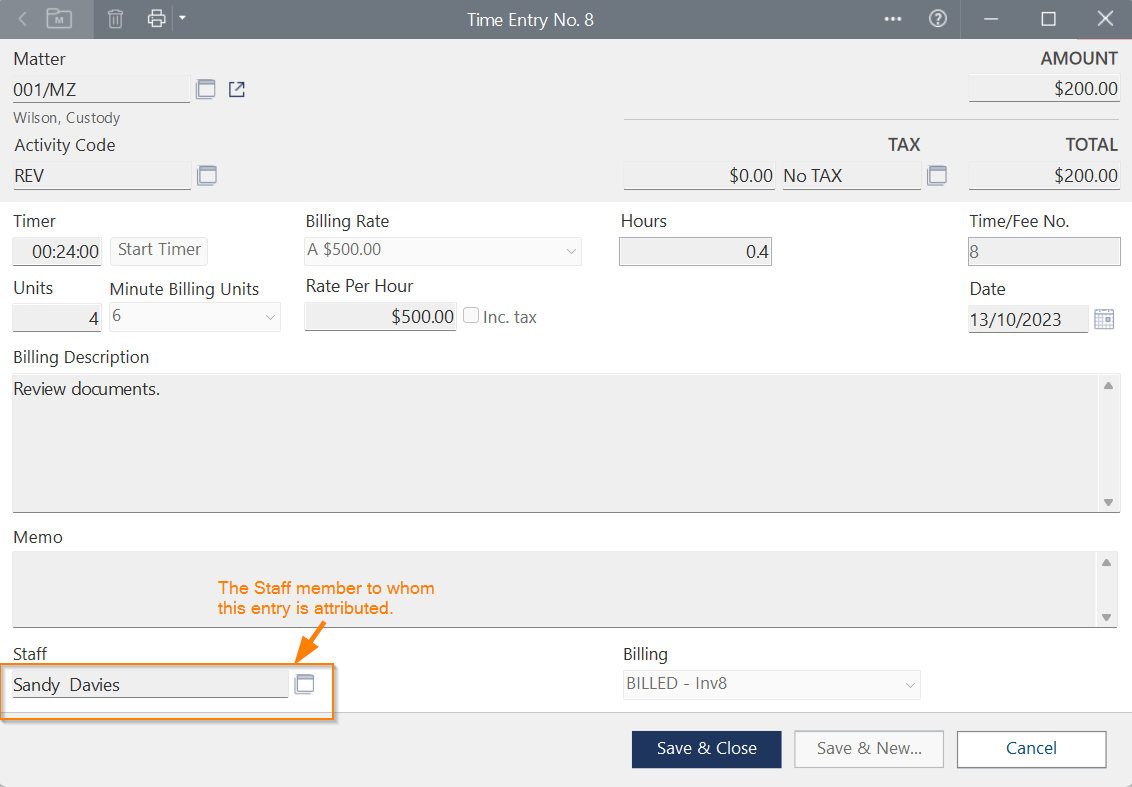The width and height of the screenshot is (1132, 787).
Task: Open the three-dots more options menu
Action: (x=893, y=19)
